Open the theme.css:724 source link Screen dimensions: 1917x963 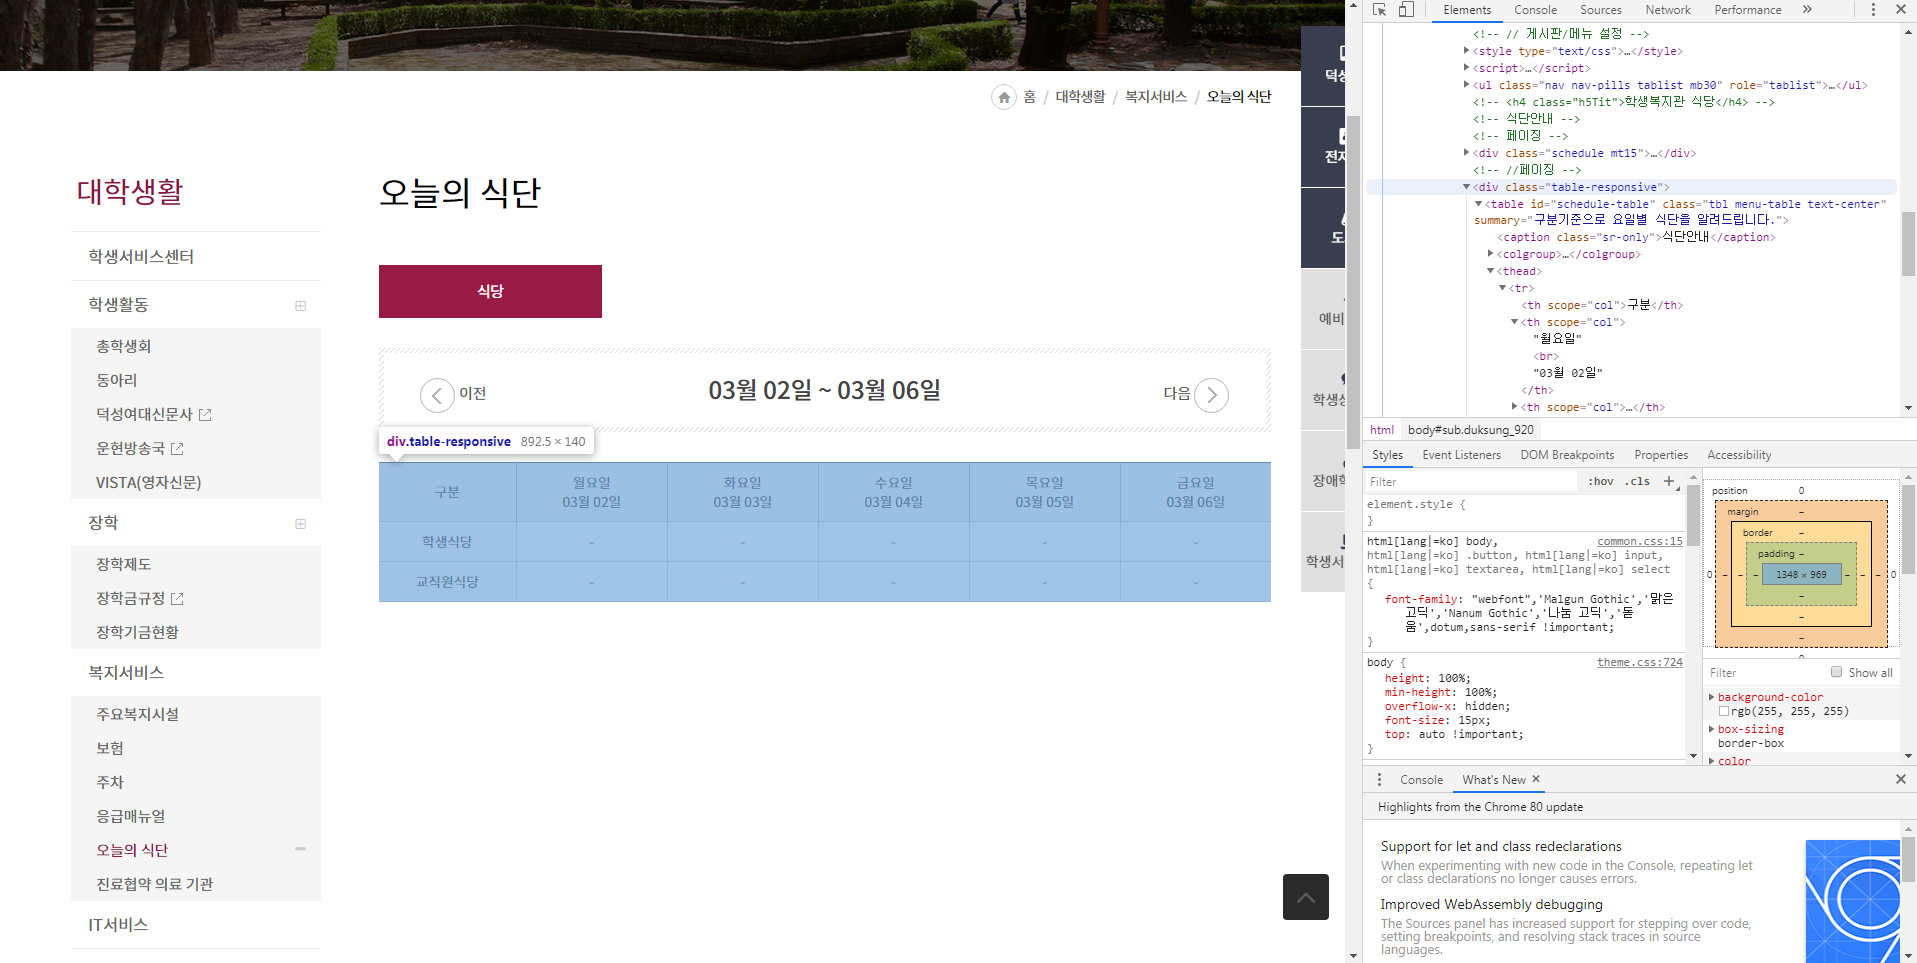tap(1639, 662)
